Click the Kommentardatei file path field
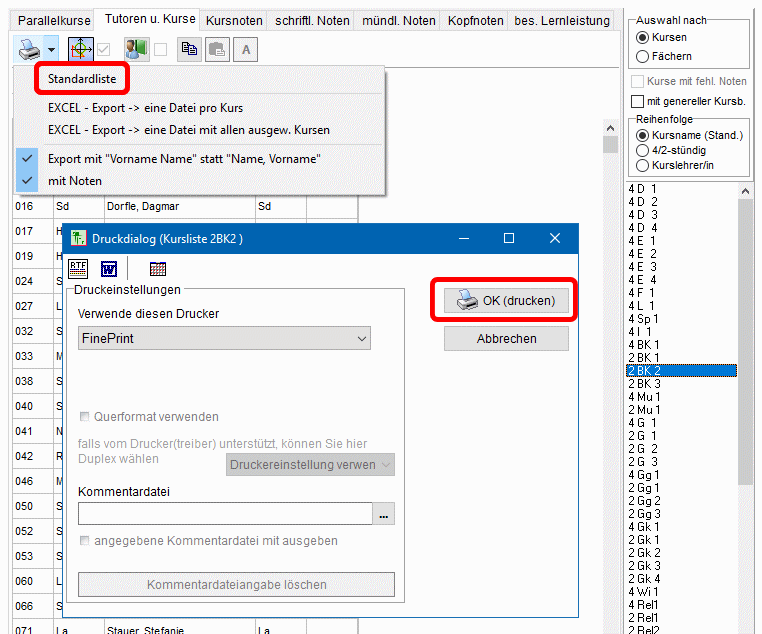762x634 pixels. (x=225, y=514)
